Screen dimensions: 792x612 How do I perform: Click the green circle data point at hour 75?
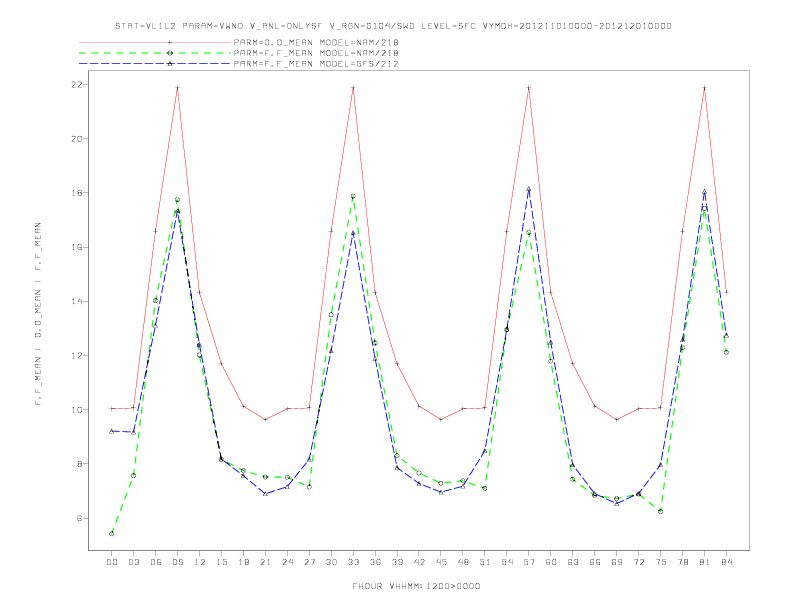[x=661, y=512]
